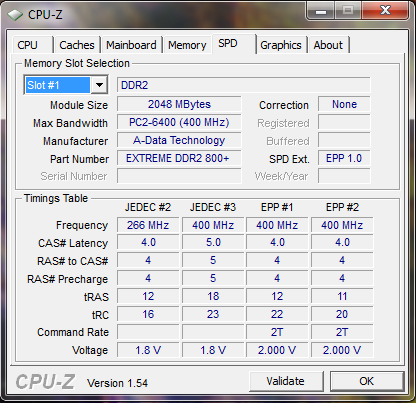Click the empty Registered field

[344, 122]
